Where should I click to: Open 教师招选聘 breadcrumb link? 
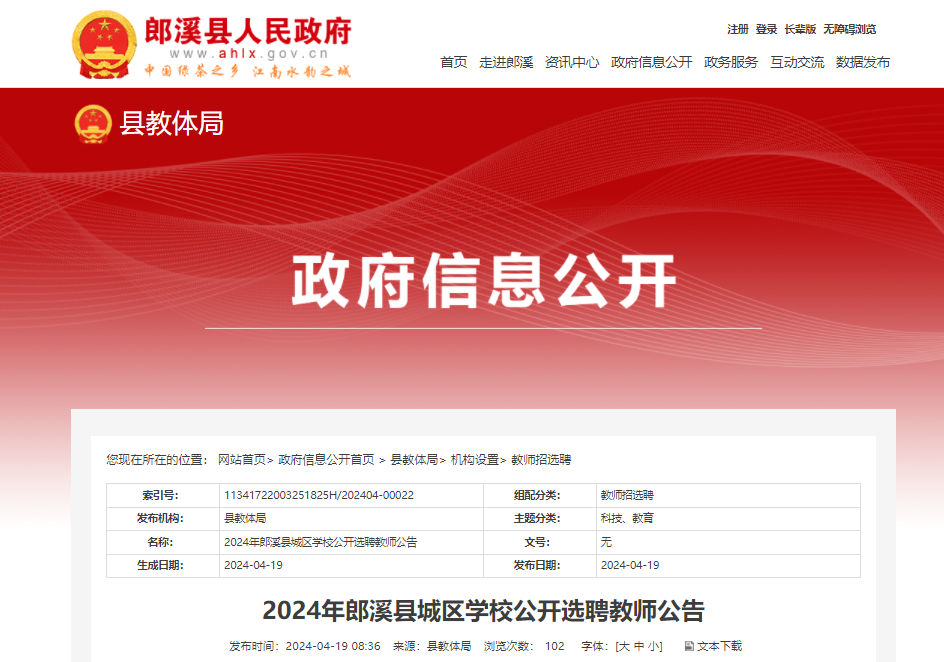pyautogui.click(x=541, y=460)
